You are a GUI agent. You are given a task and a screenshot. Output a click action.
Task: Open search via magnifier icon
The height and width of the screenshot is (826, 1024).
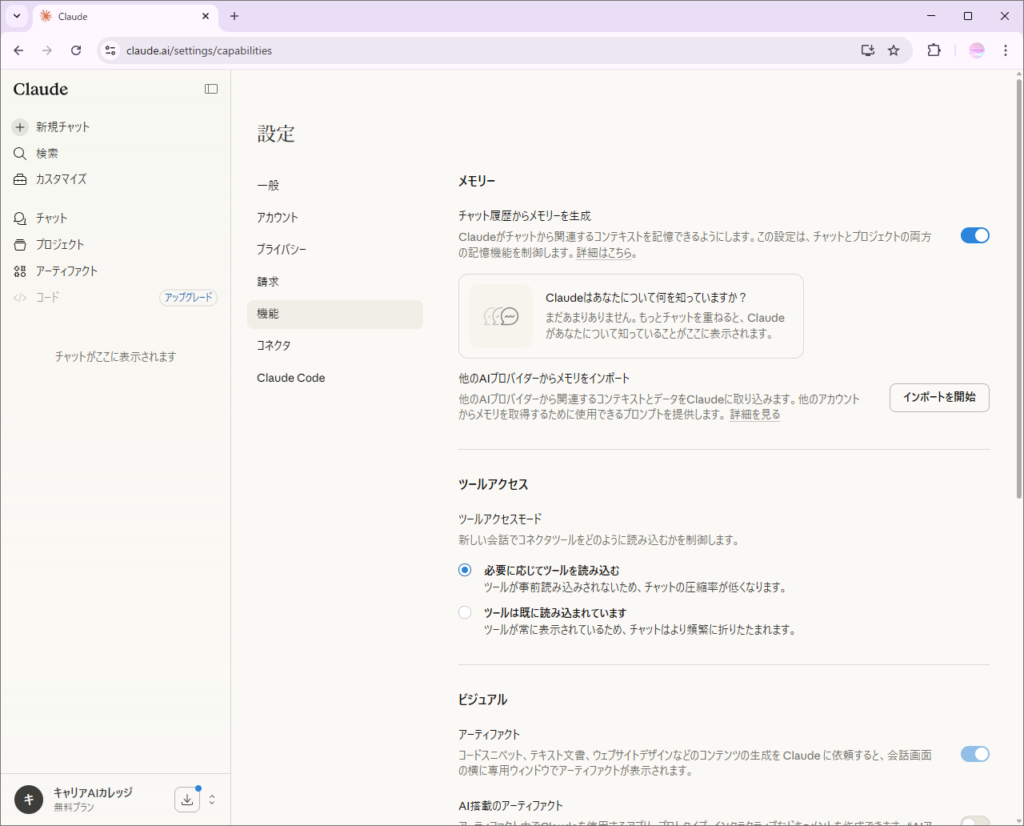click(20, 153)
